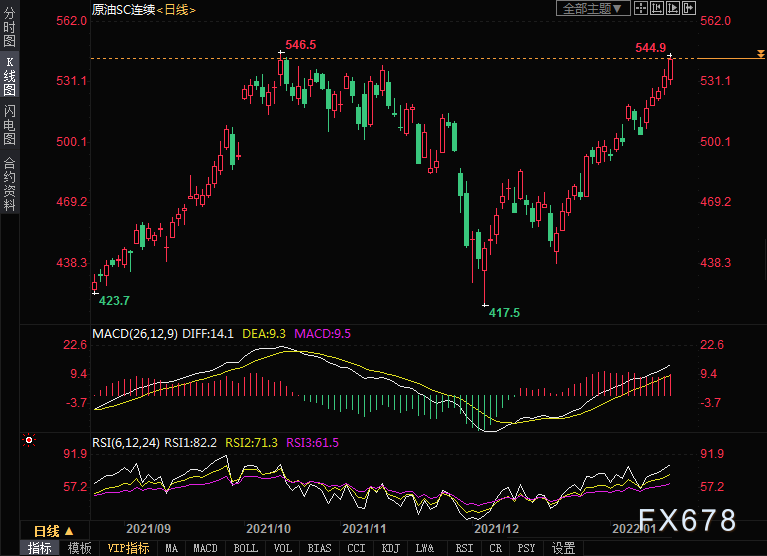Click the chart playback icon
The image size is (767, 556).
(673, 8)
